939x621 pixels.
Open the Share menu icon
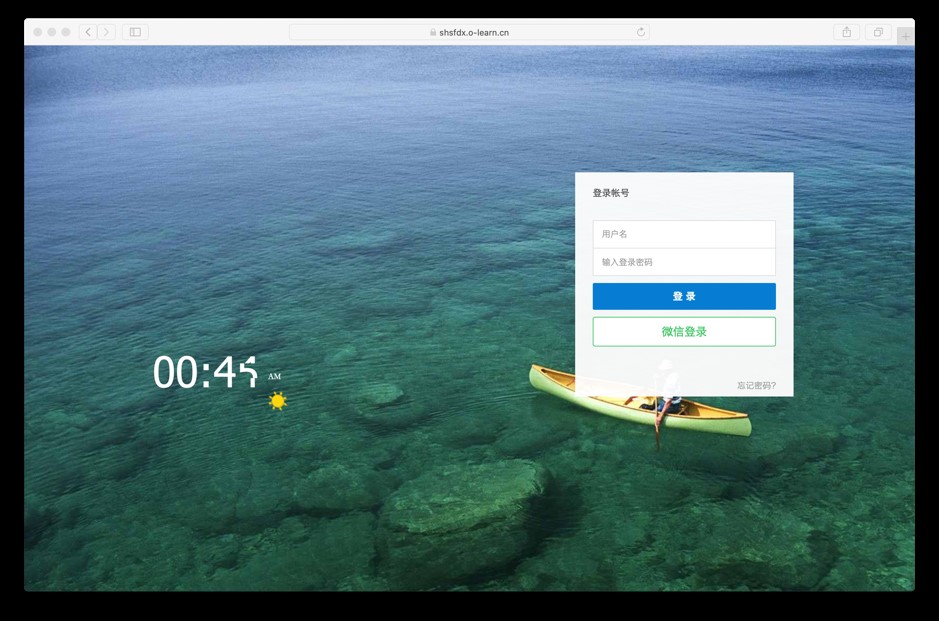847,32
